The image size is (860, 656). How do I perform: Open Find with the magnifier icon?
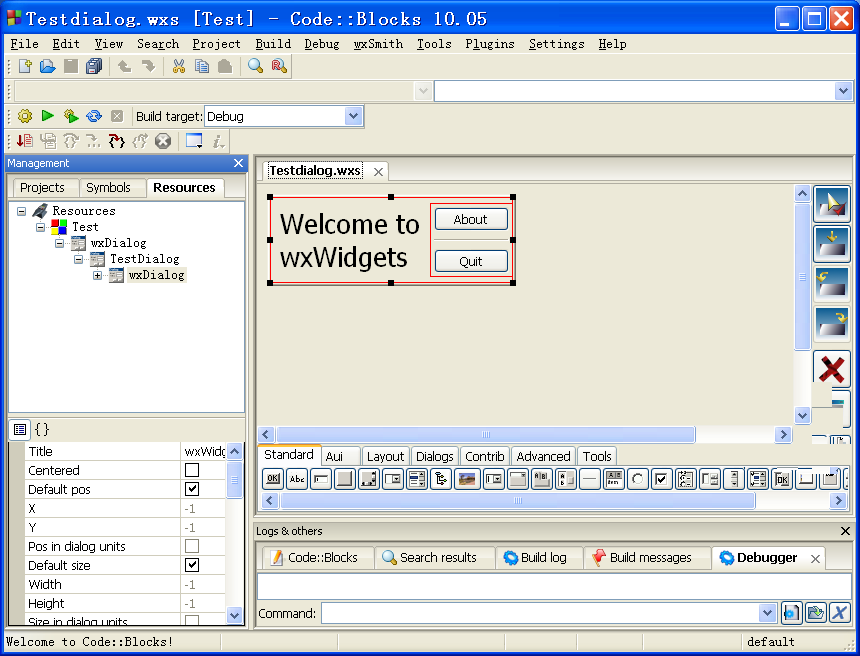click(x=255, y=66)
